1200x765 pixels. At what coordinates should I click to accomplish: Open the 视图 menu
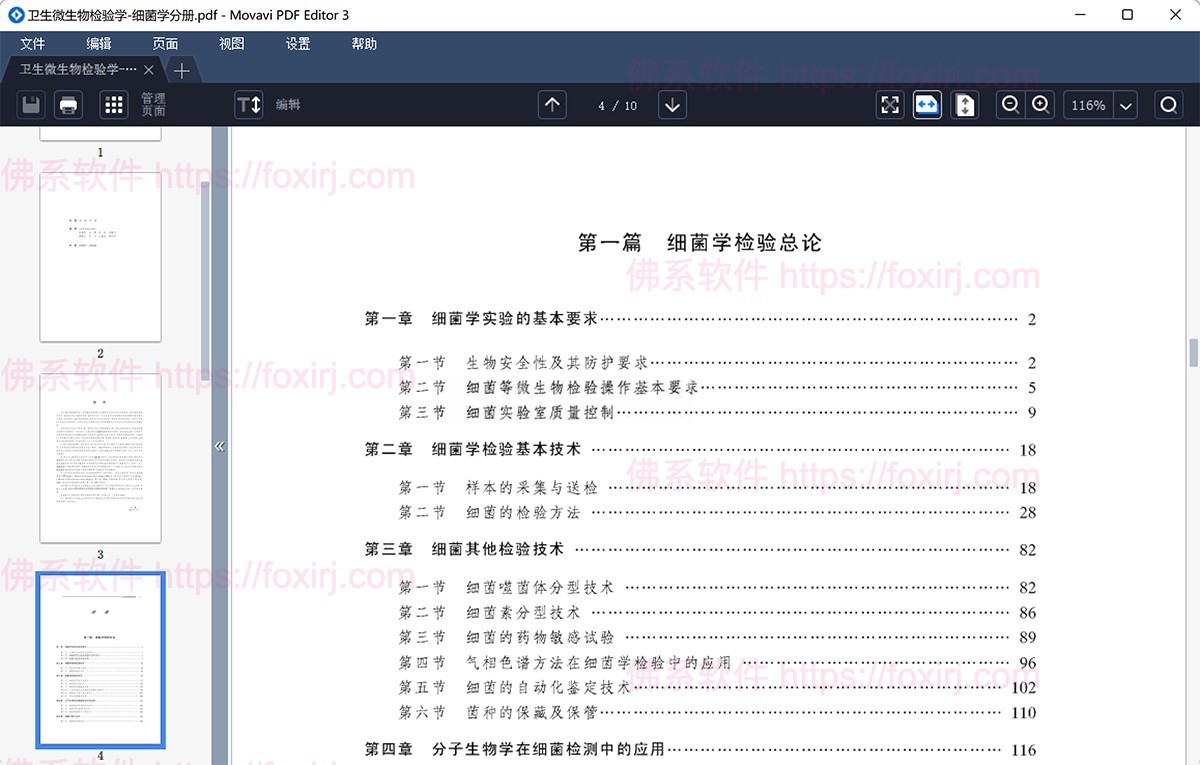click(231, 43)
